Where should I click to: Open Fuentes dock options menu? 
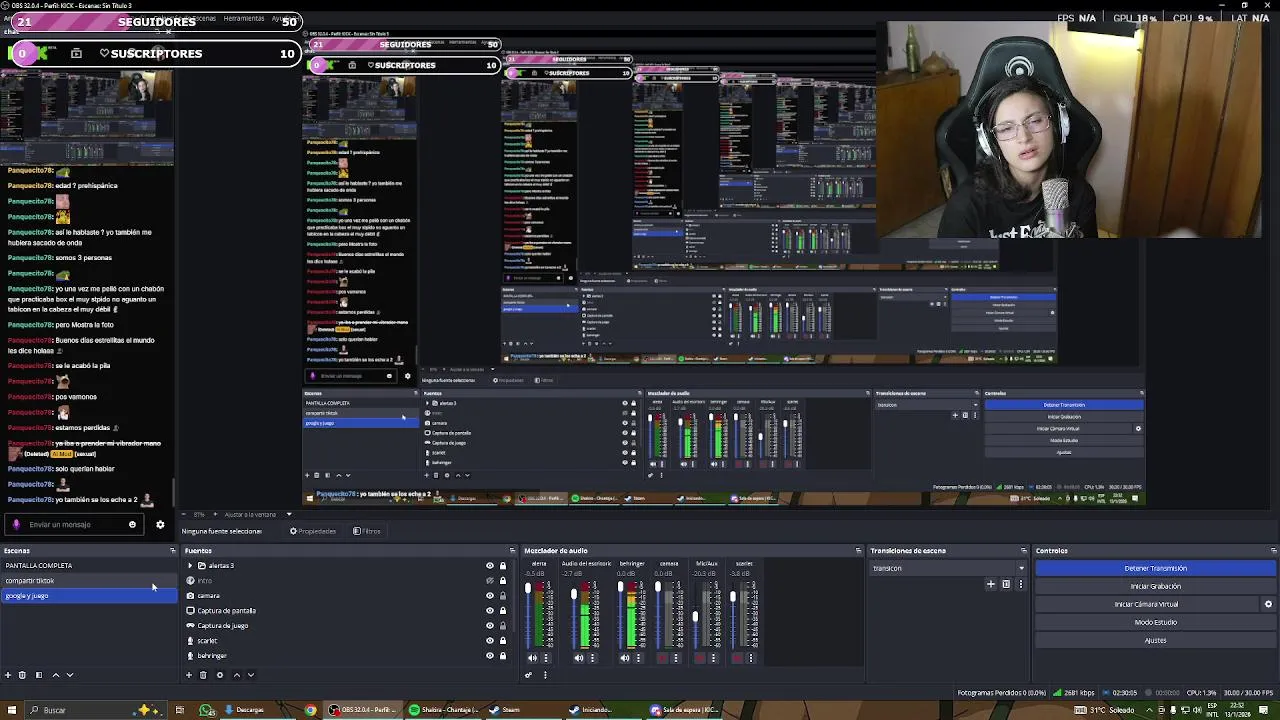512,551
